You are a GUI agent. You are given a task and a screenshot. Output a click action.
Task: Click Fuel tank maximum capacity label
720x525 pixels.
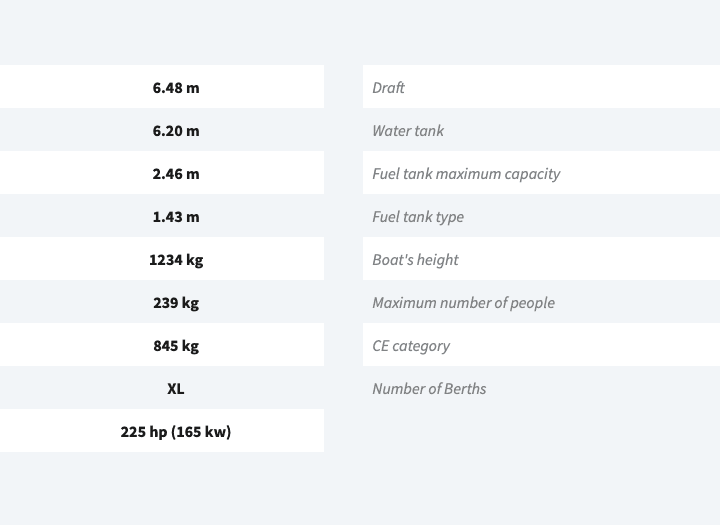pyautogui.click(x=466, y=174)
